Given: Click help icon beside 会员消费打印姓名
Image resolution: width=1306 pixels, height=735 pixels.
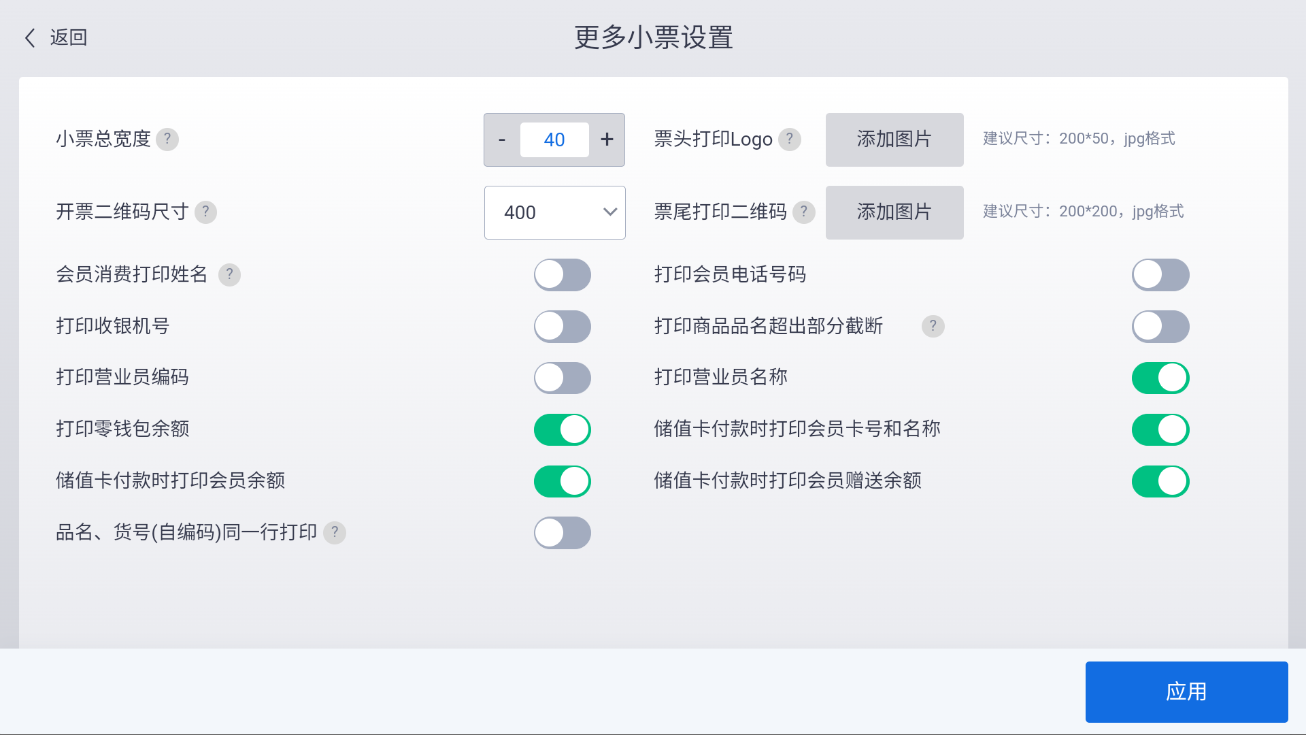Looking at the screenshot, I should (230, 275).
